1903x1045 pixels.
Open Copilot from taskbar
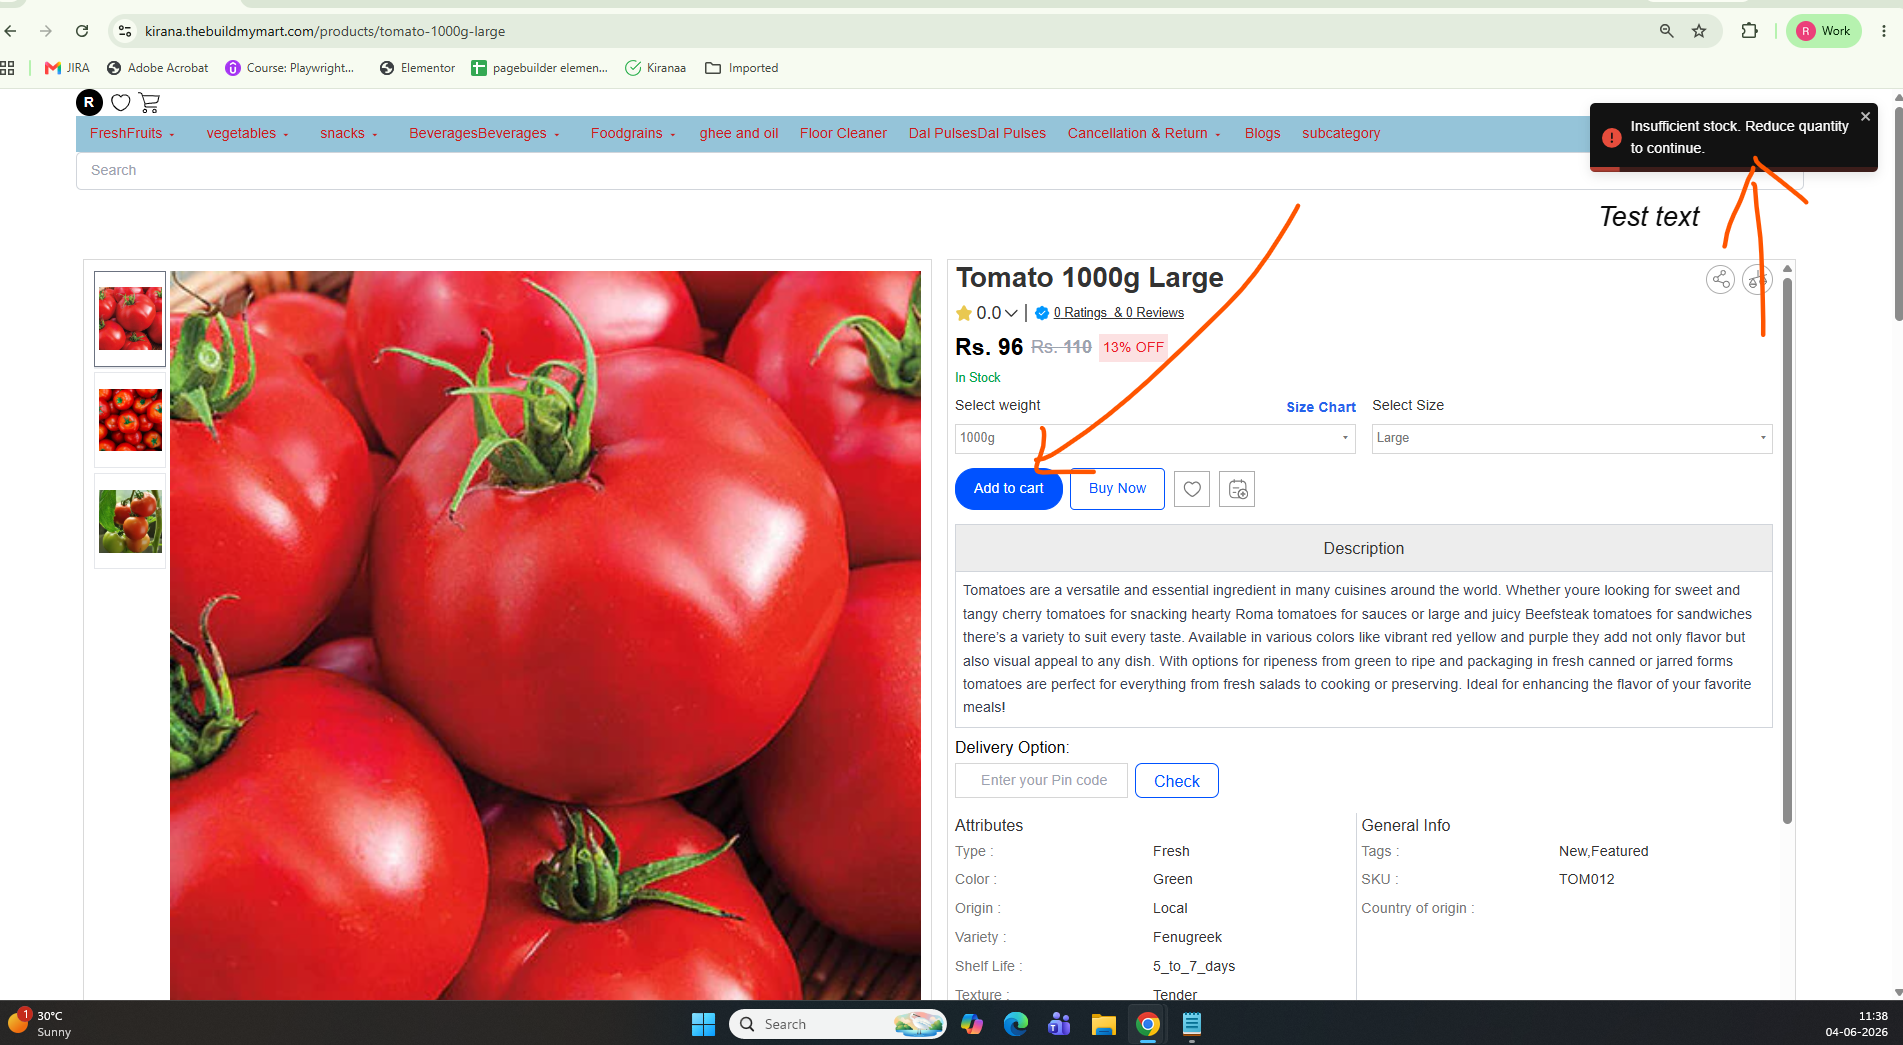click(x=971, y=1024)
